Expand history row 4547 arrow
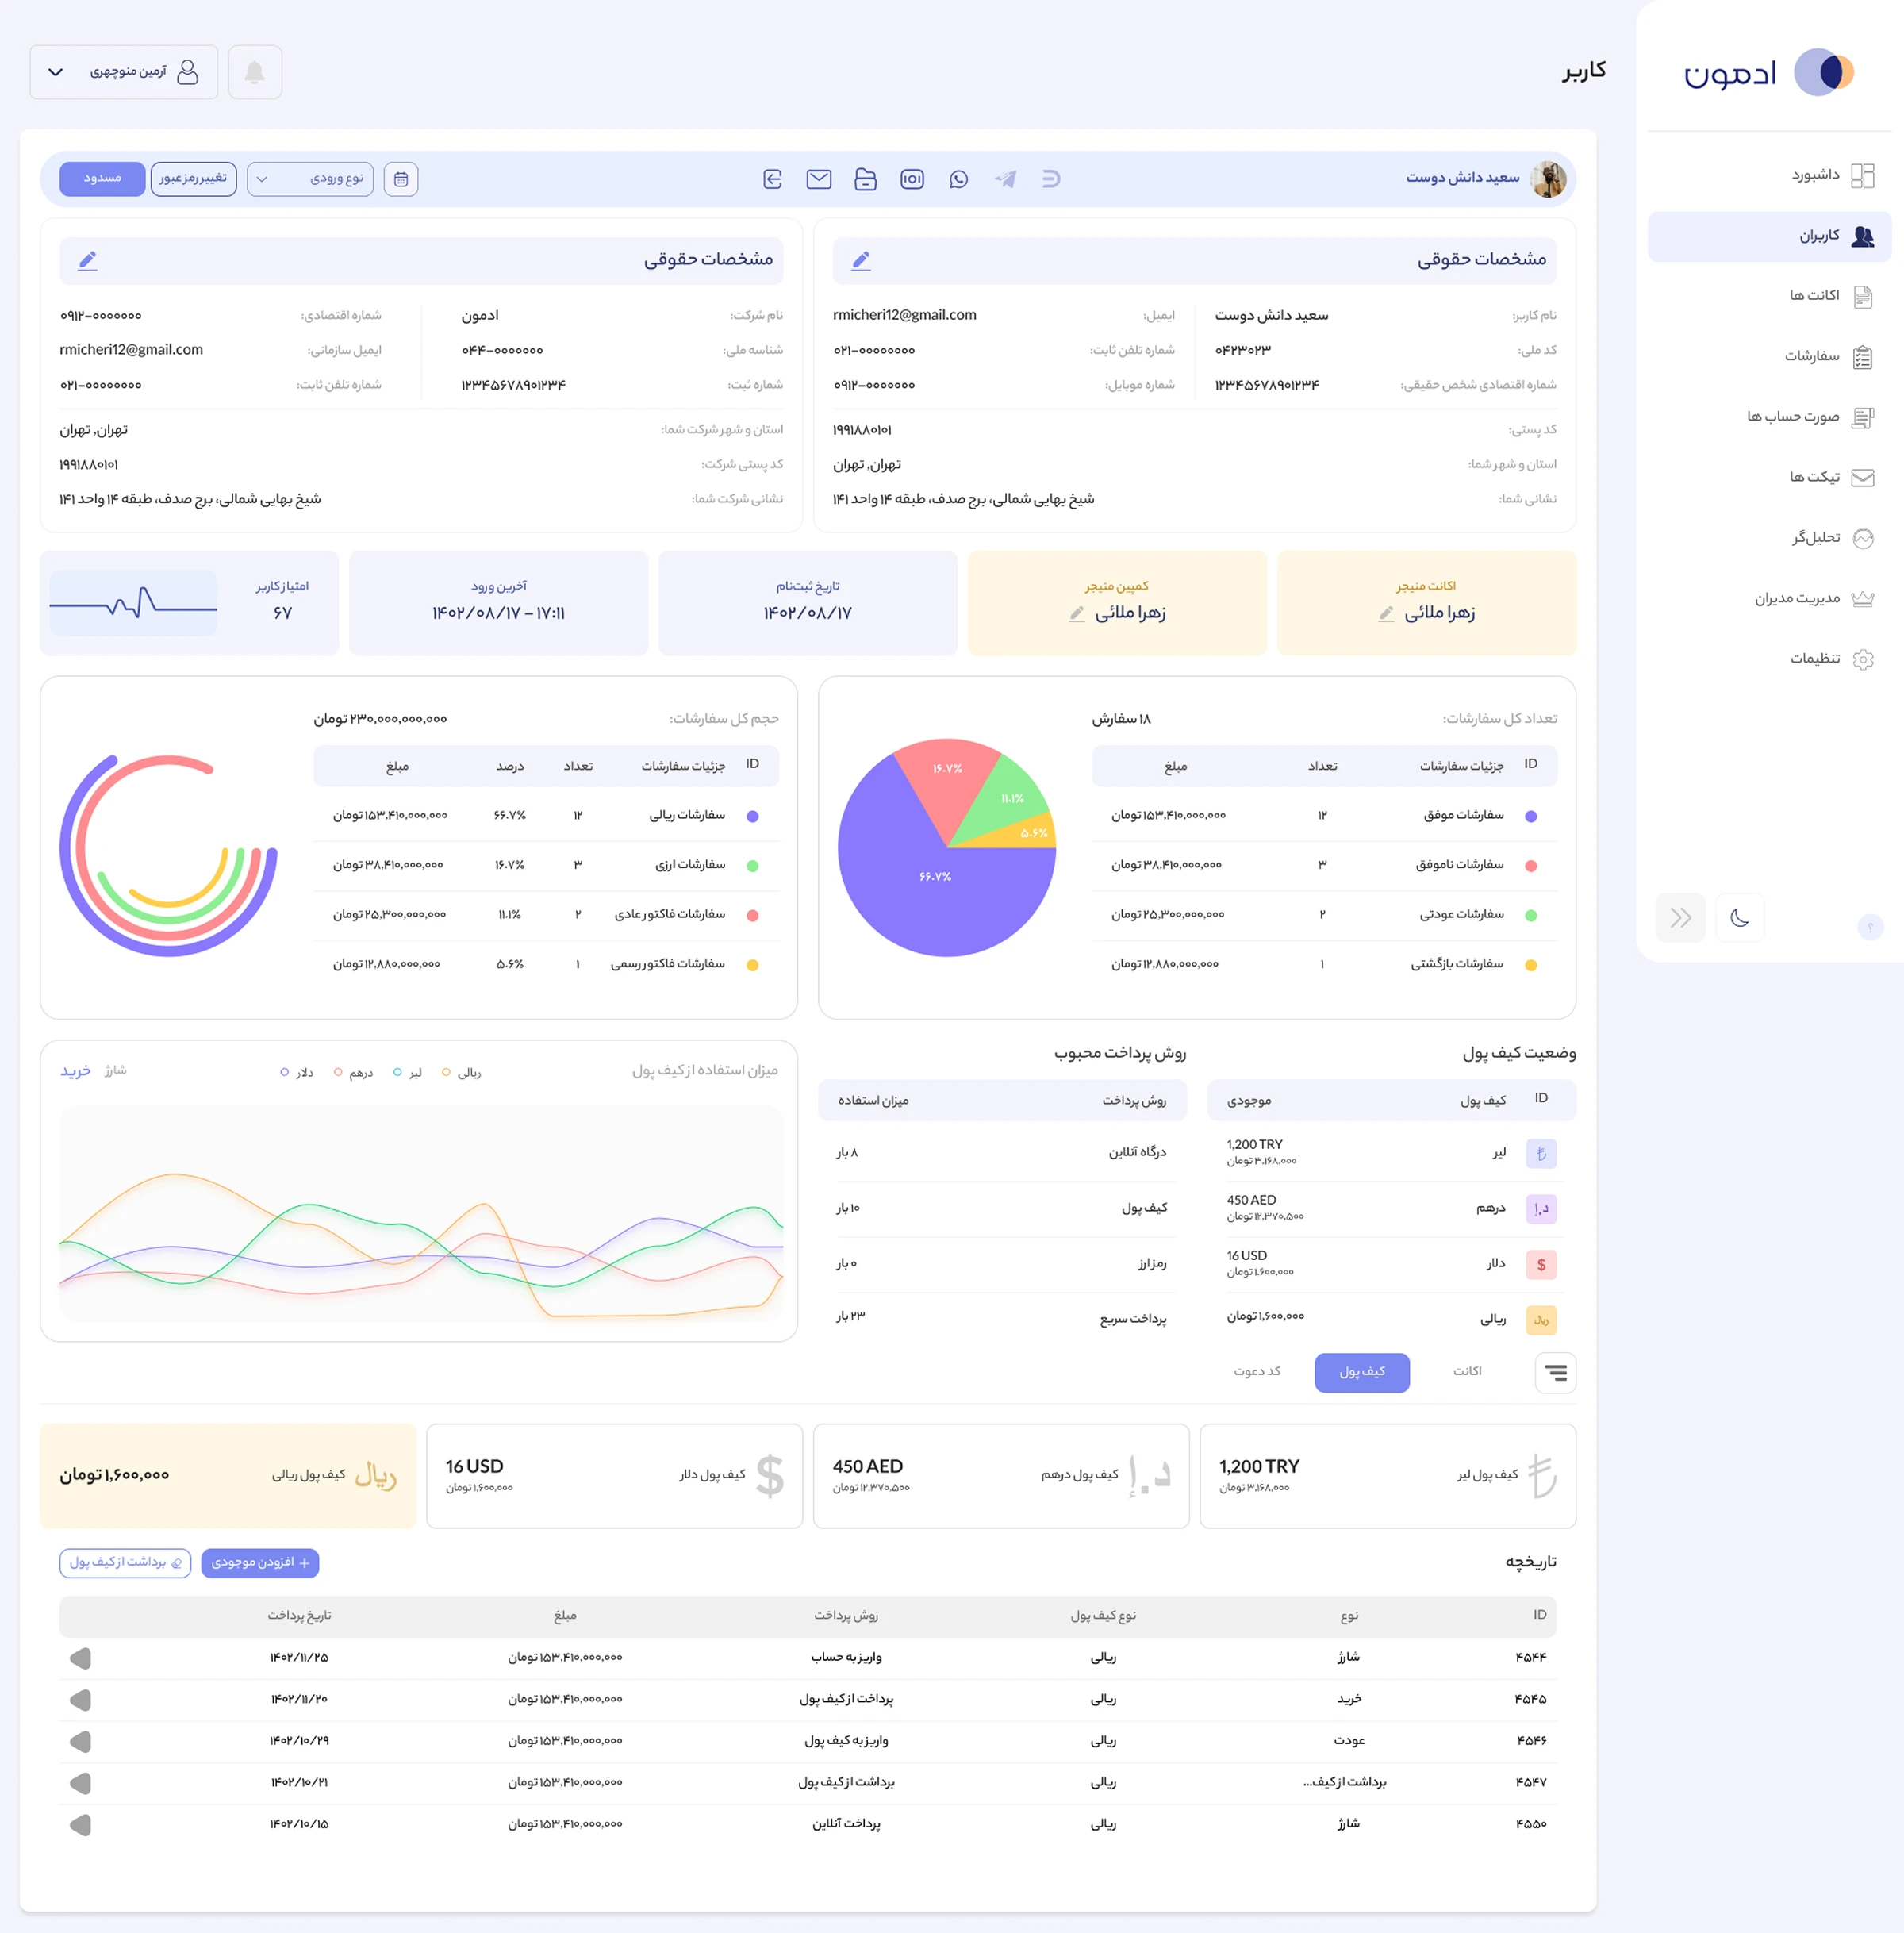Screen dimensions: 1904x1933 coord(81,1783)
